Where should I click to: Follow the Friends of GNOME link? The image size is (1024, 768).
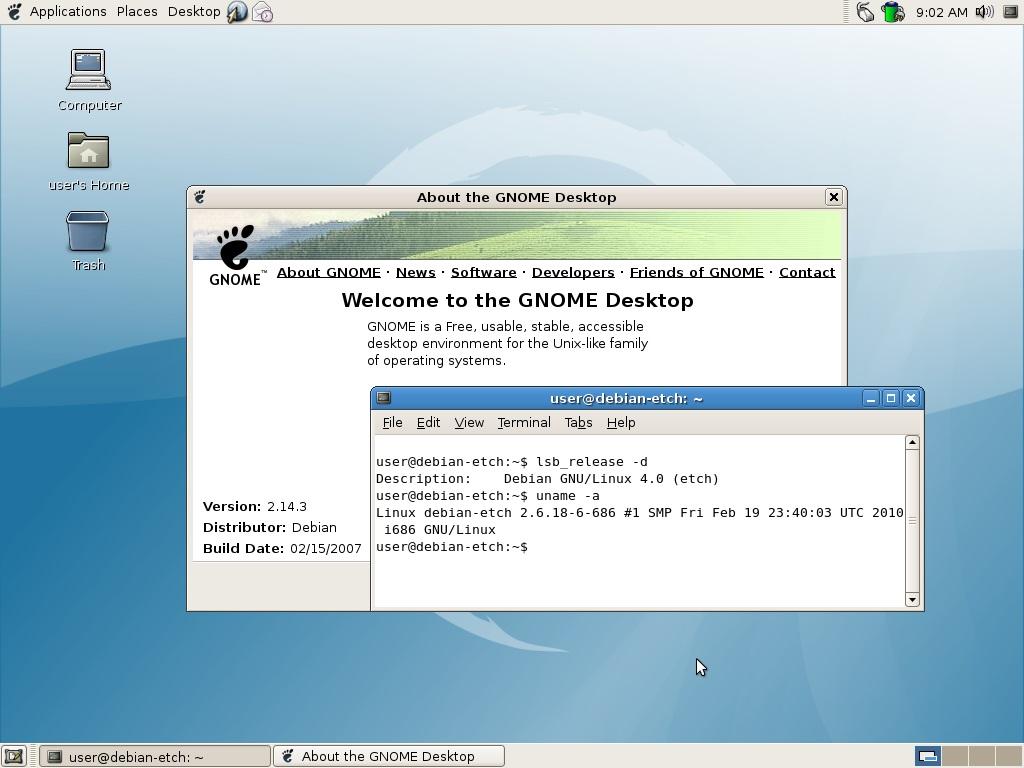coord(696,272)
